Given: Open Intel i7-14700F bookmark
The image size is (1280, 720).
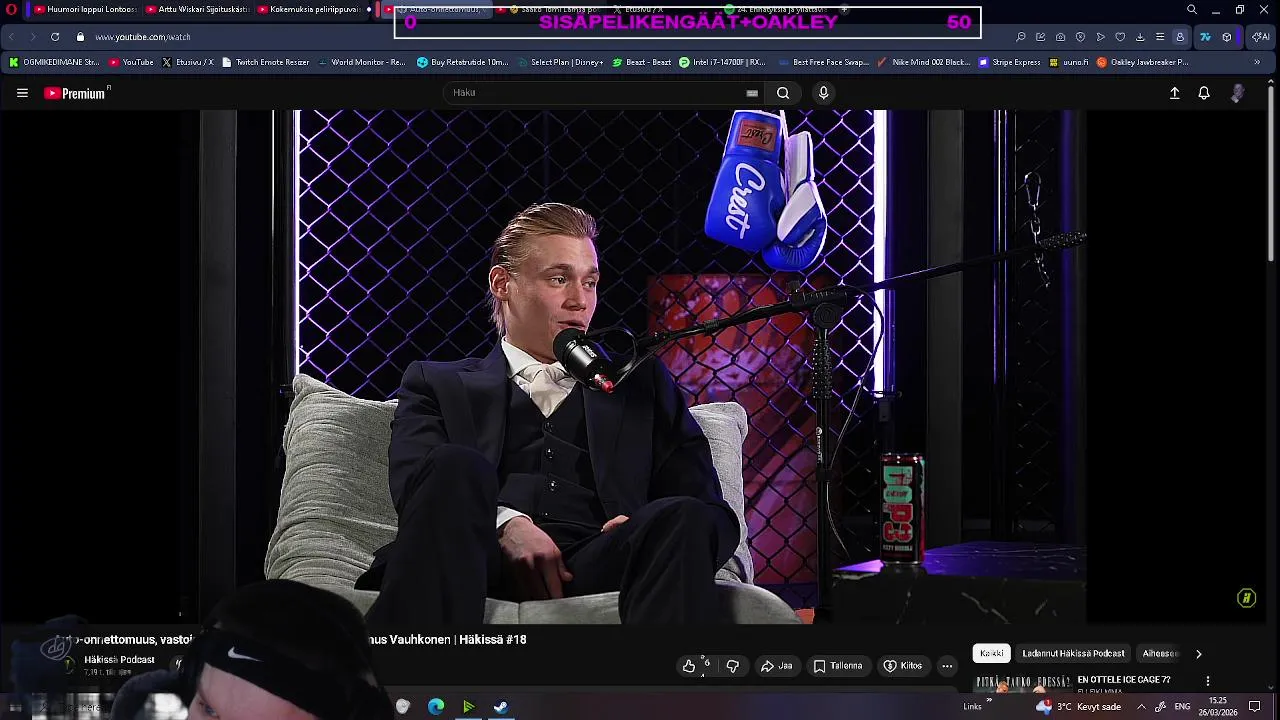Looking at the screenshot, I should pos(722,62).
